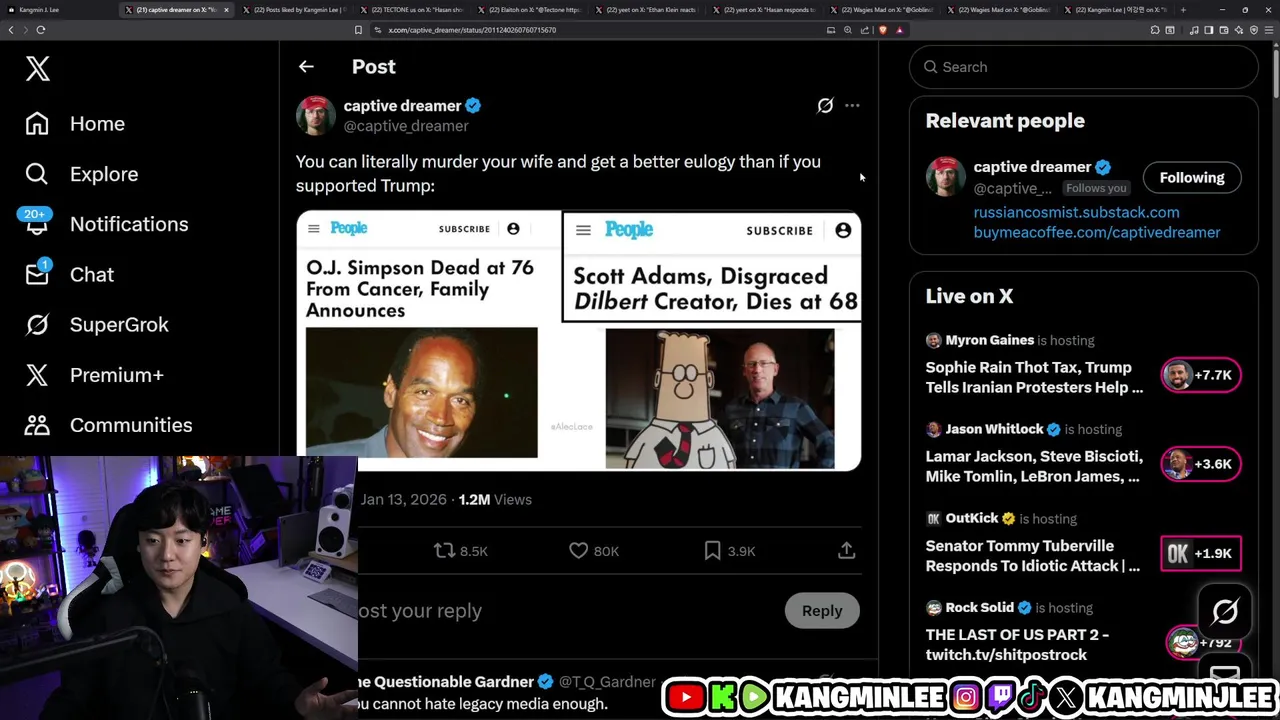This screenshot has width=1280, height=720.
Task: Bookmark the post with 3.9K bookmarks
Action: point(729,550)
